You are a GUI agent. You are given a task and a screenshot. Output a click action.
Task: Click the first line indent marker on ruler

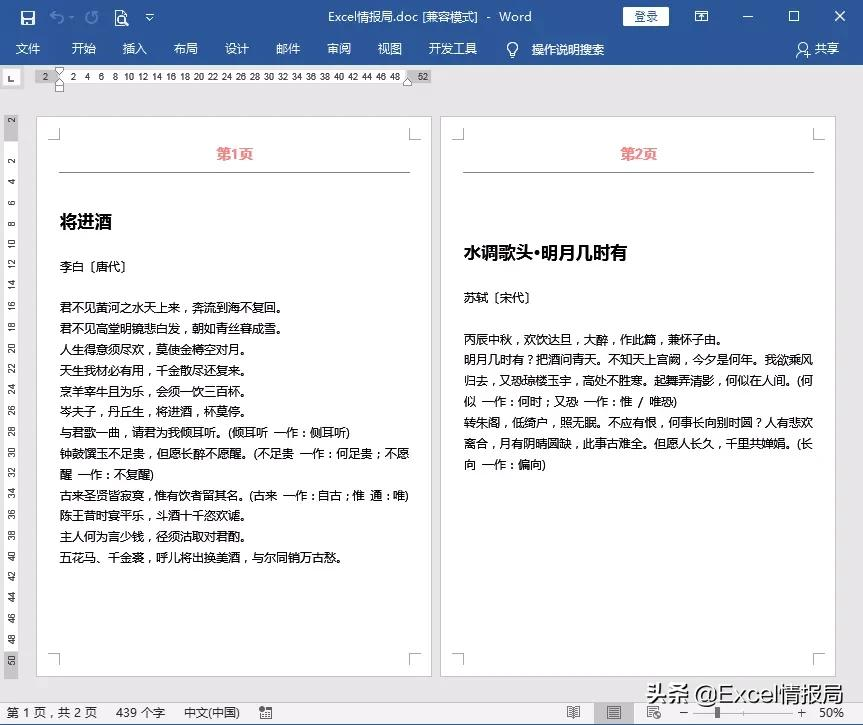(59, 72)
